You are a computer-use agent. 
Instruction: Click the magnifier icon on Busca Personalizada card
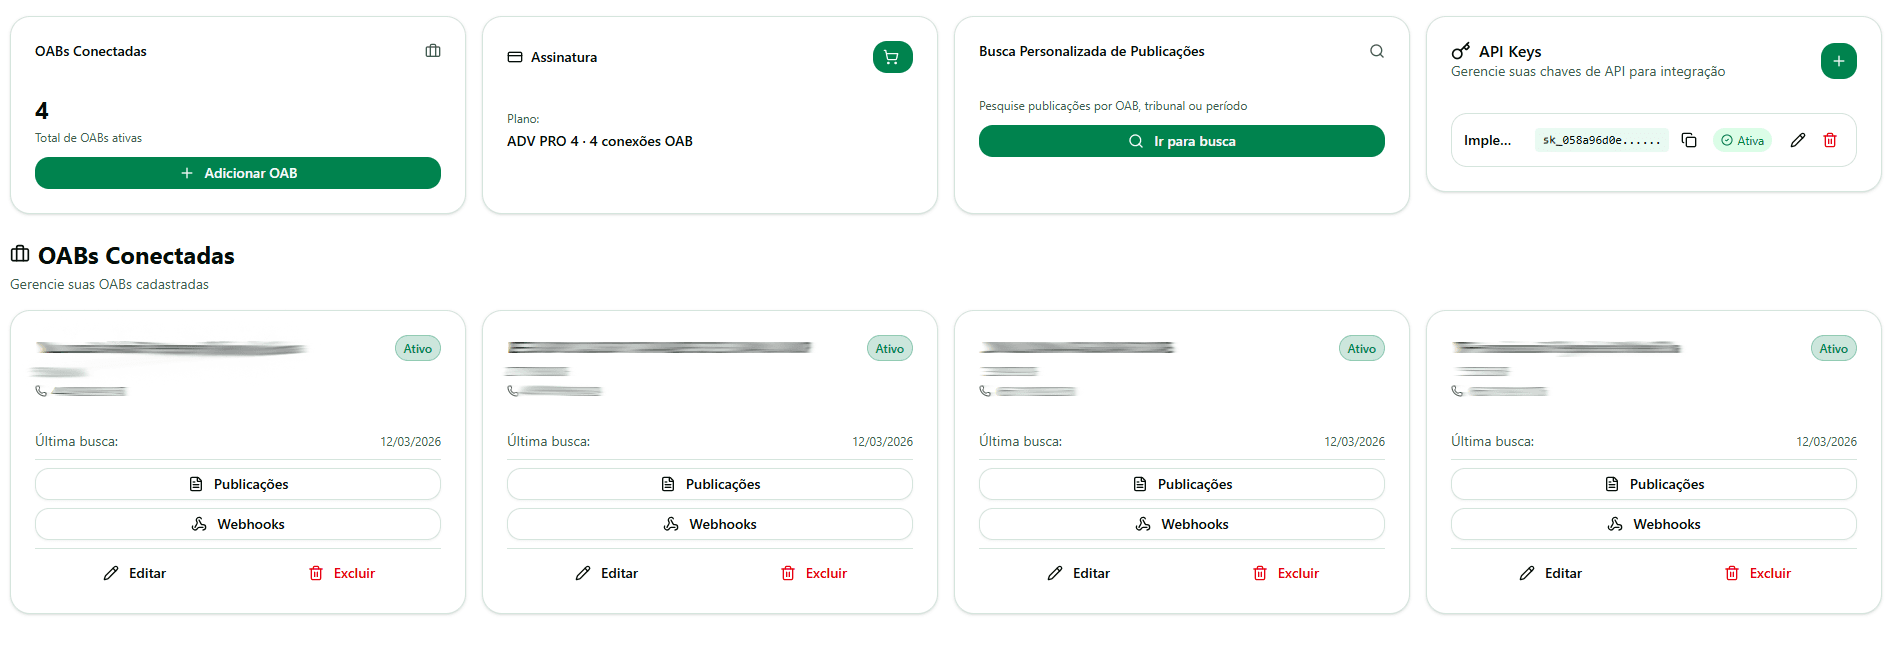(x=1377, y=50)
